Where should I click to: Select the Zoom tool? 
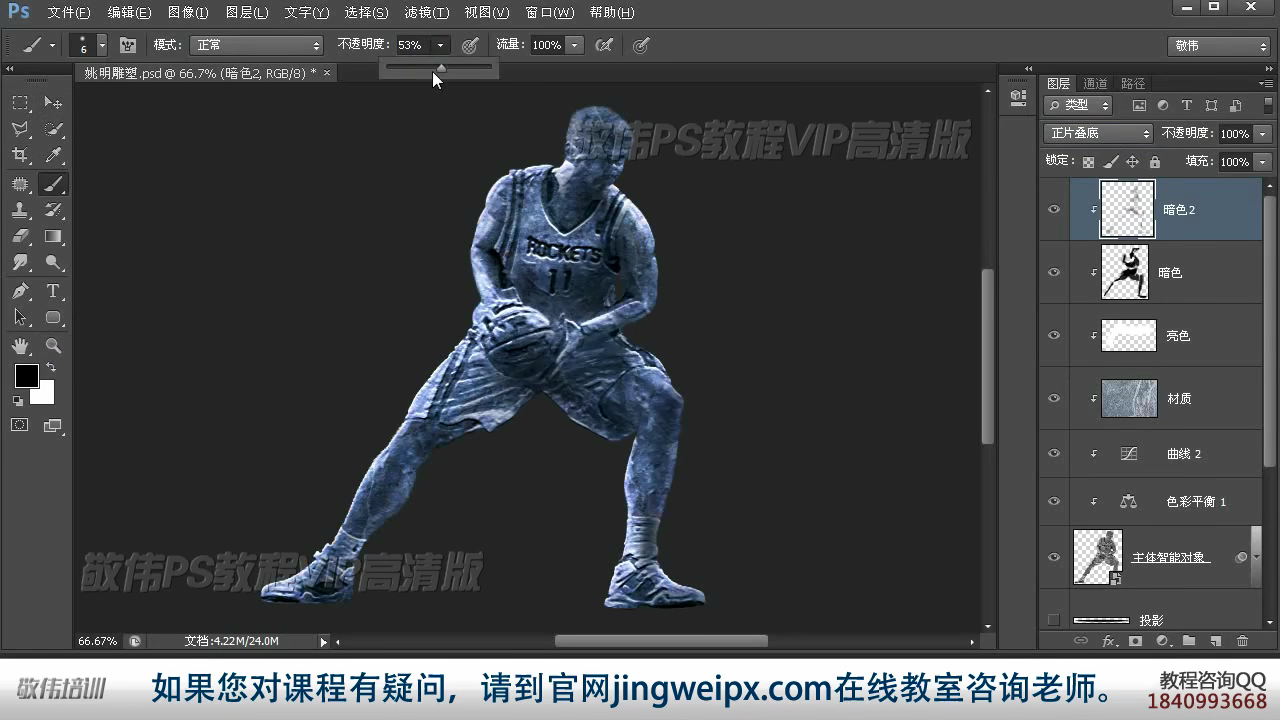tap(53, 346)
